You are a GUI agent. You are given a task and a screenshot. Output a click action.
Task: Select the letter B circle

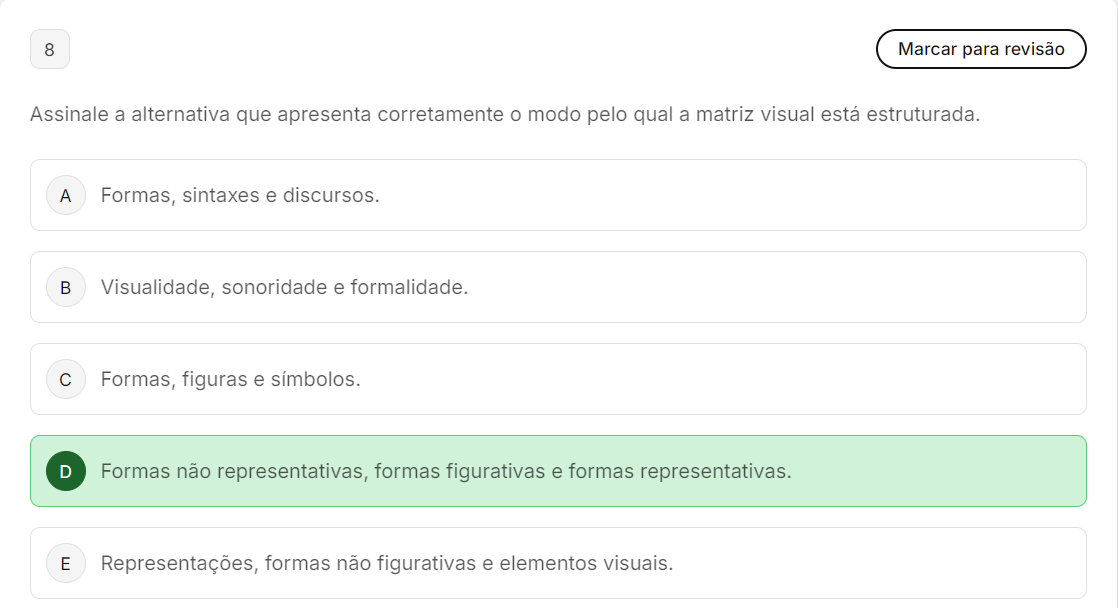click(66, 287)
